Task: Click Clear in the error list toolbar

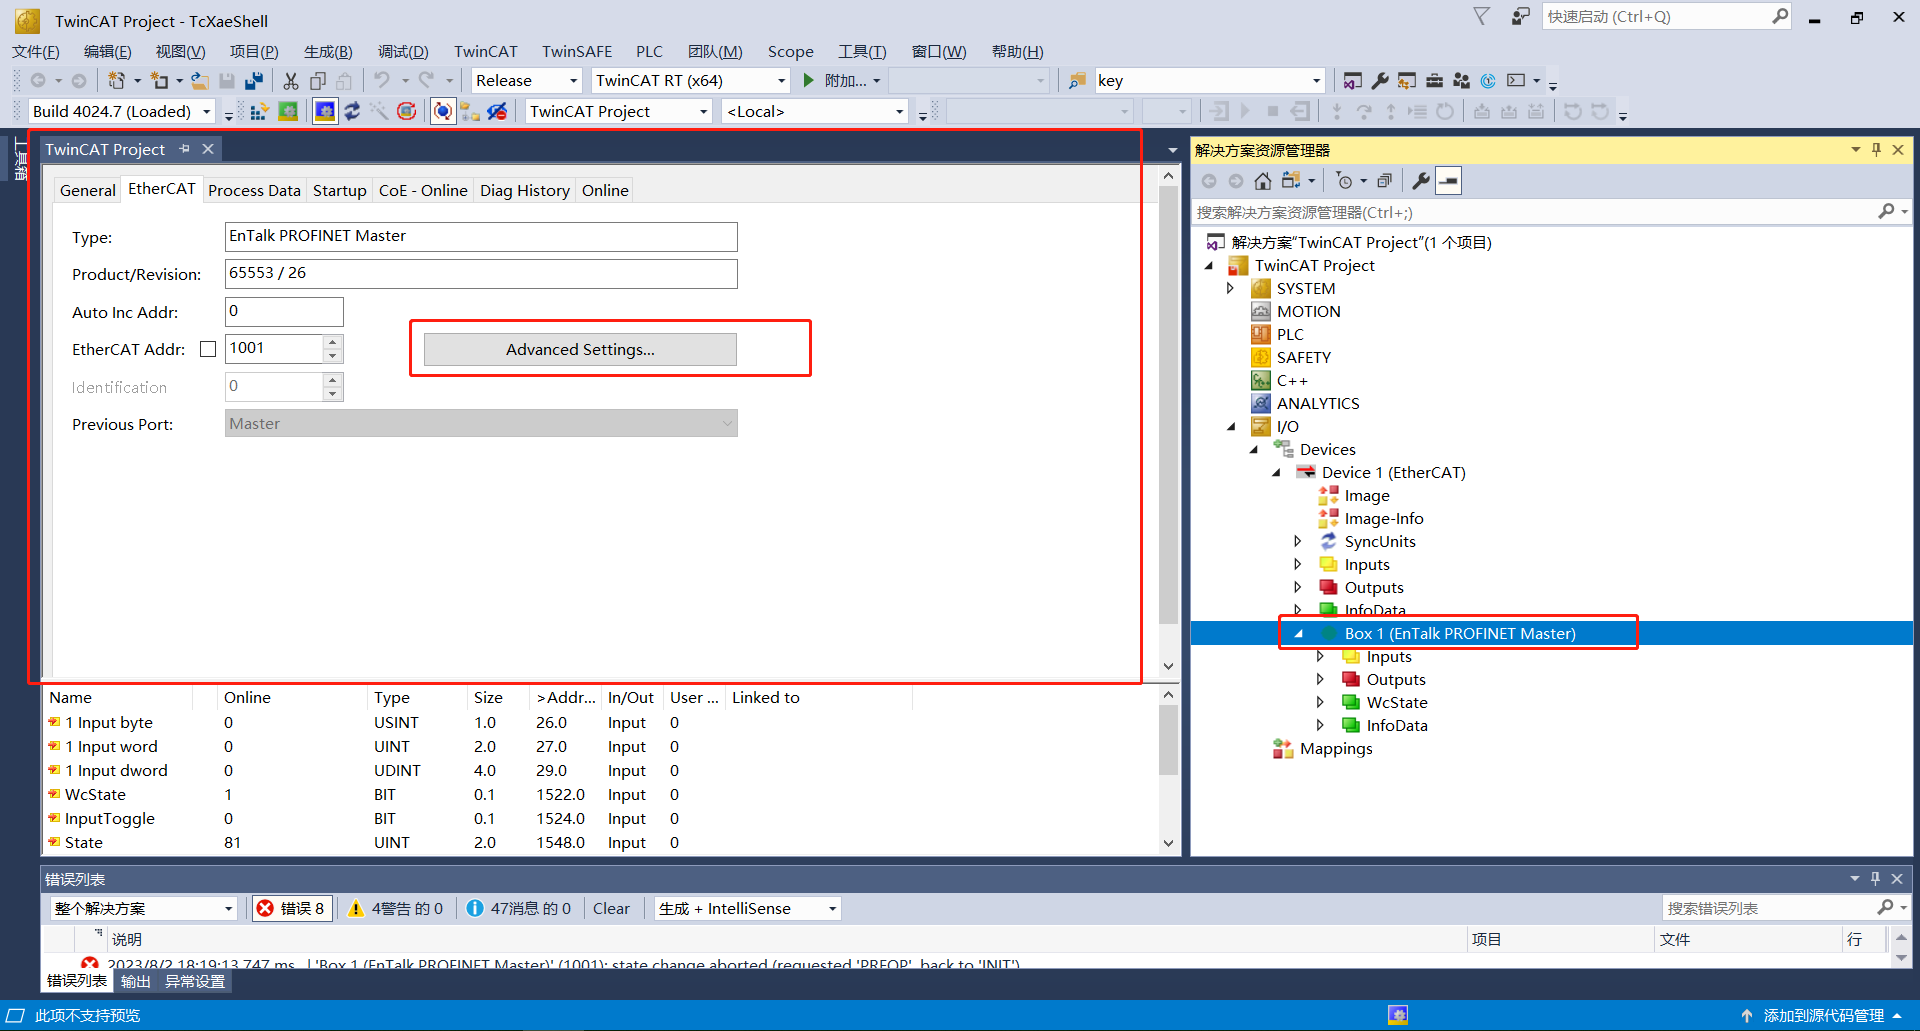Action: tap(611, 908)
